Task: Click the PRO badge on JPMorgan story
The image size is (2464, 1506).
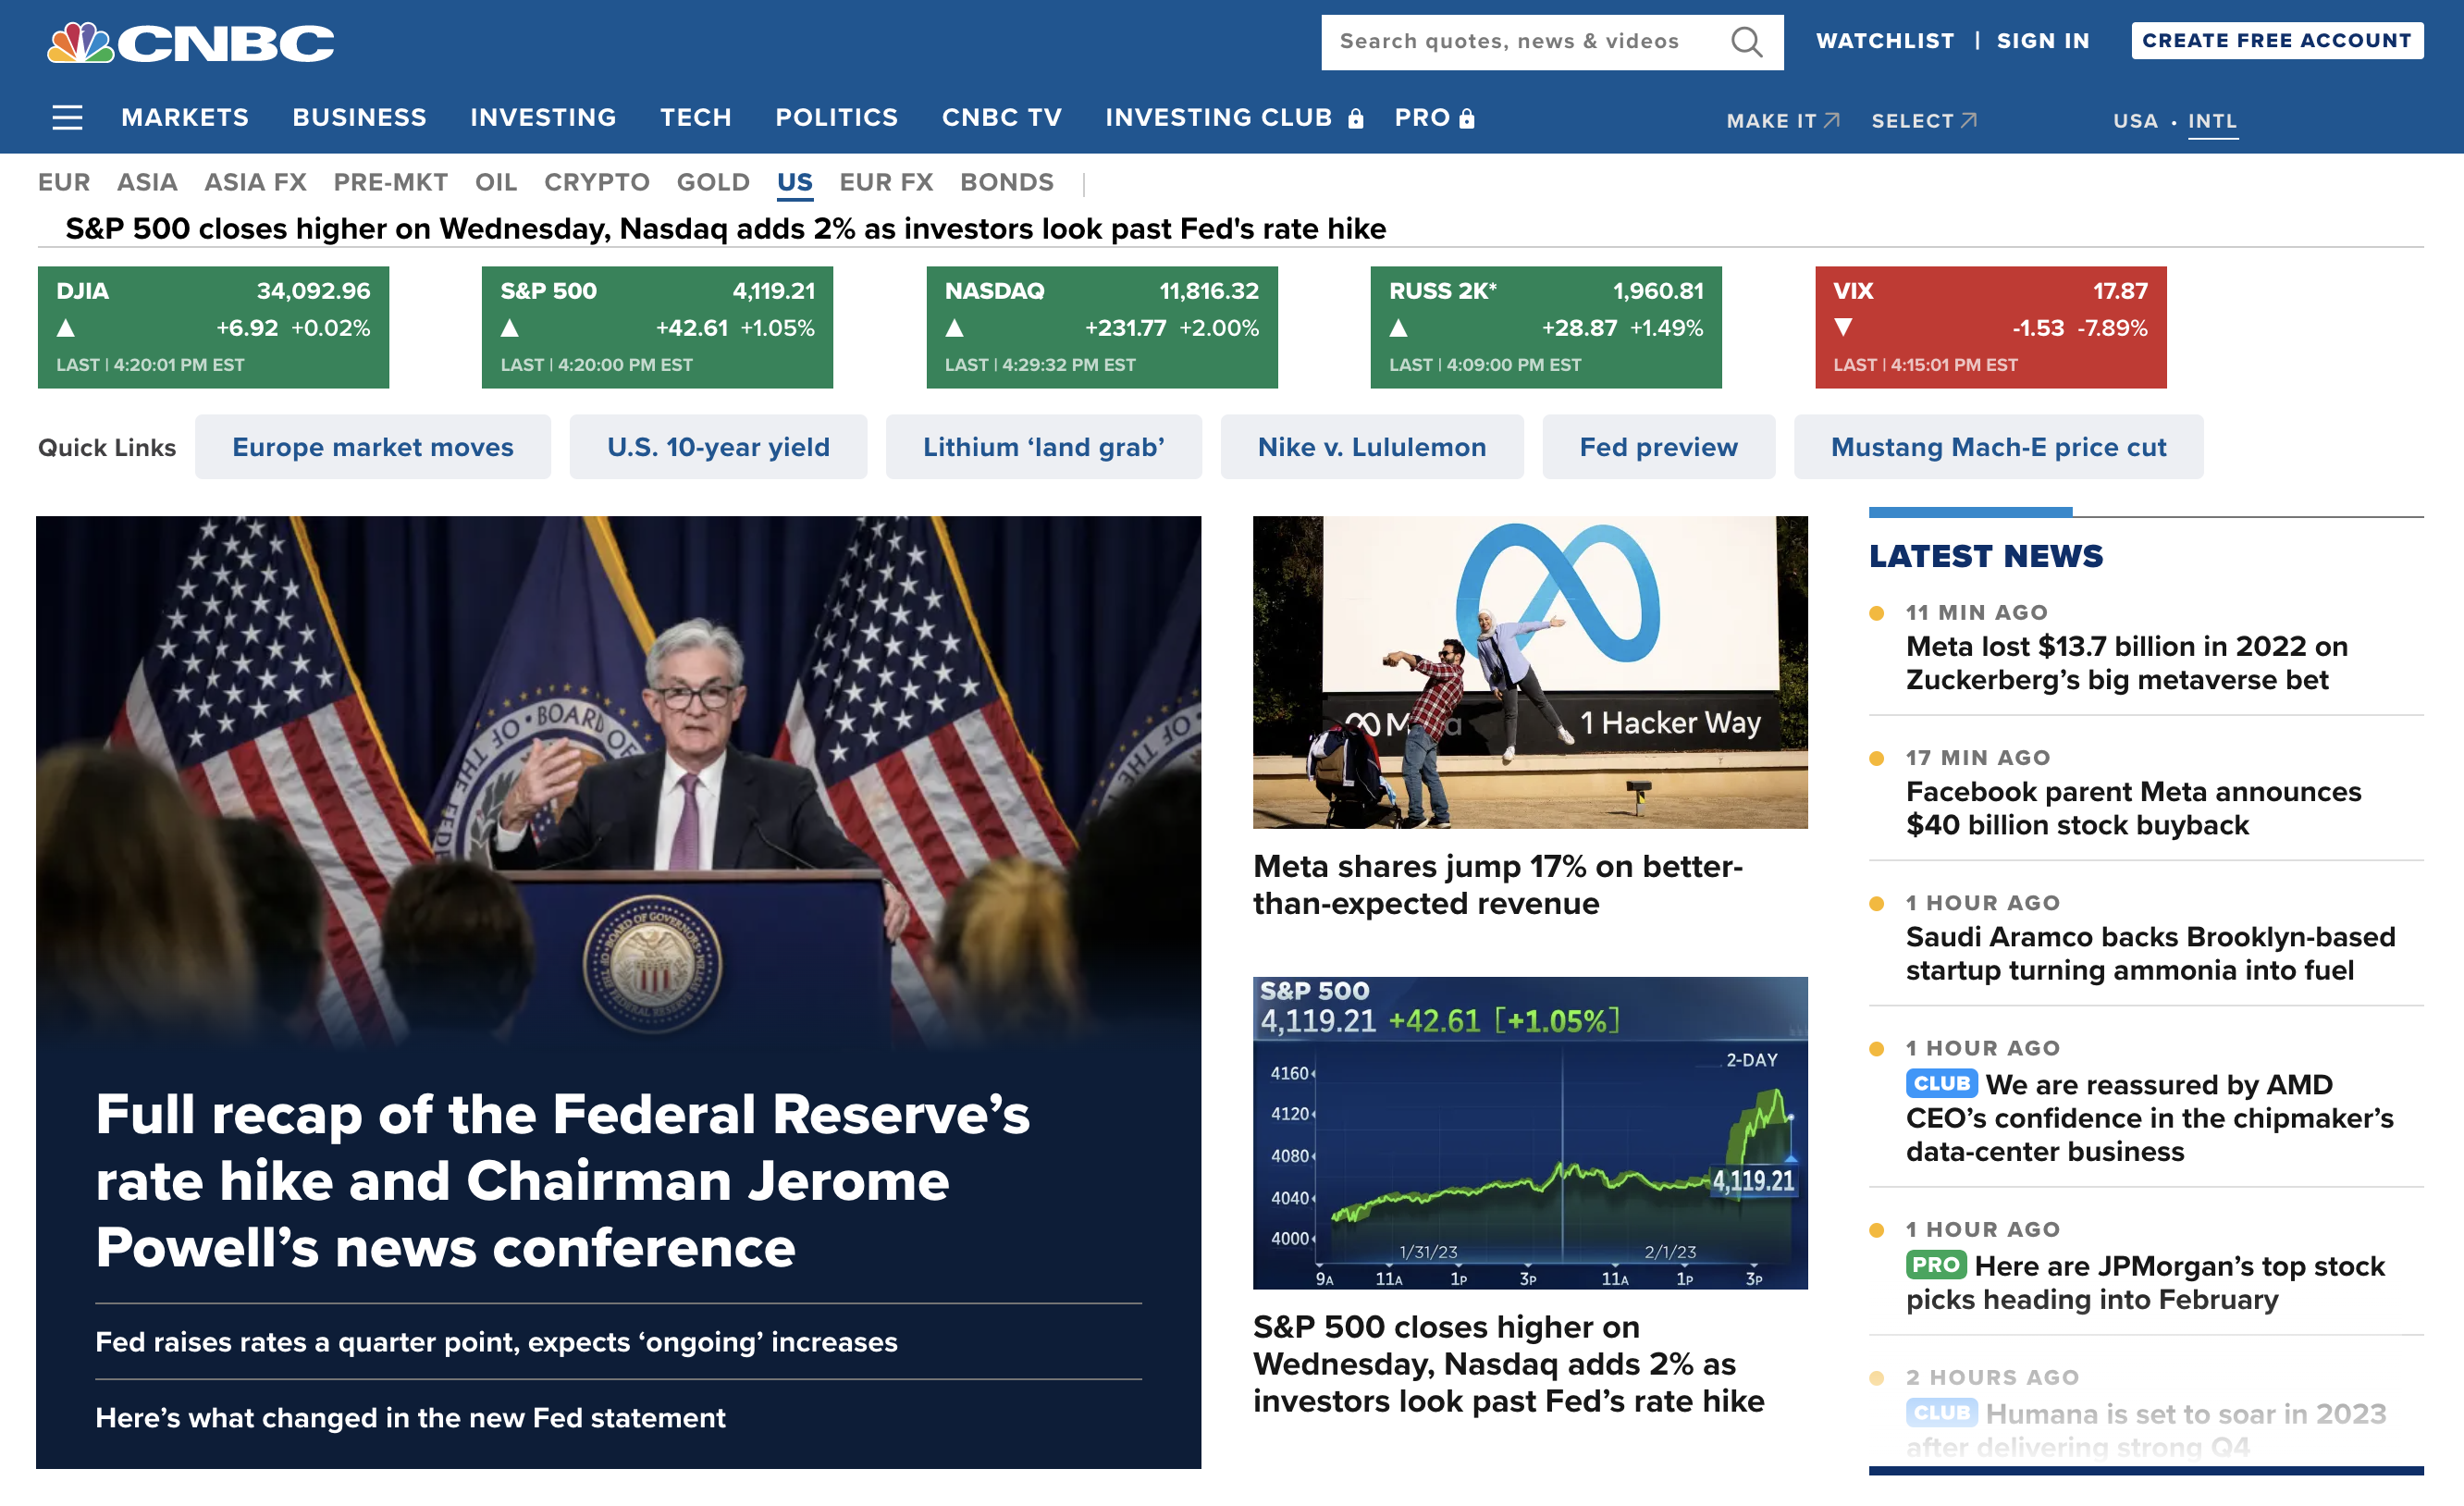Action: [x=1935, y=1264]
